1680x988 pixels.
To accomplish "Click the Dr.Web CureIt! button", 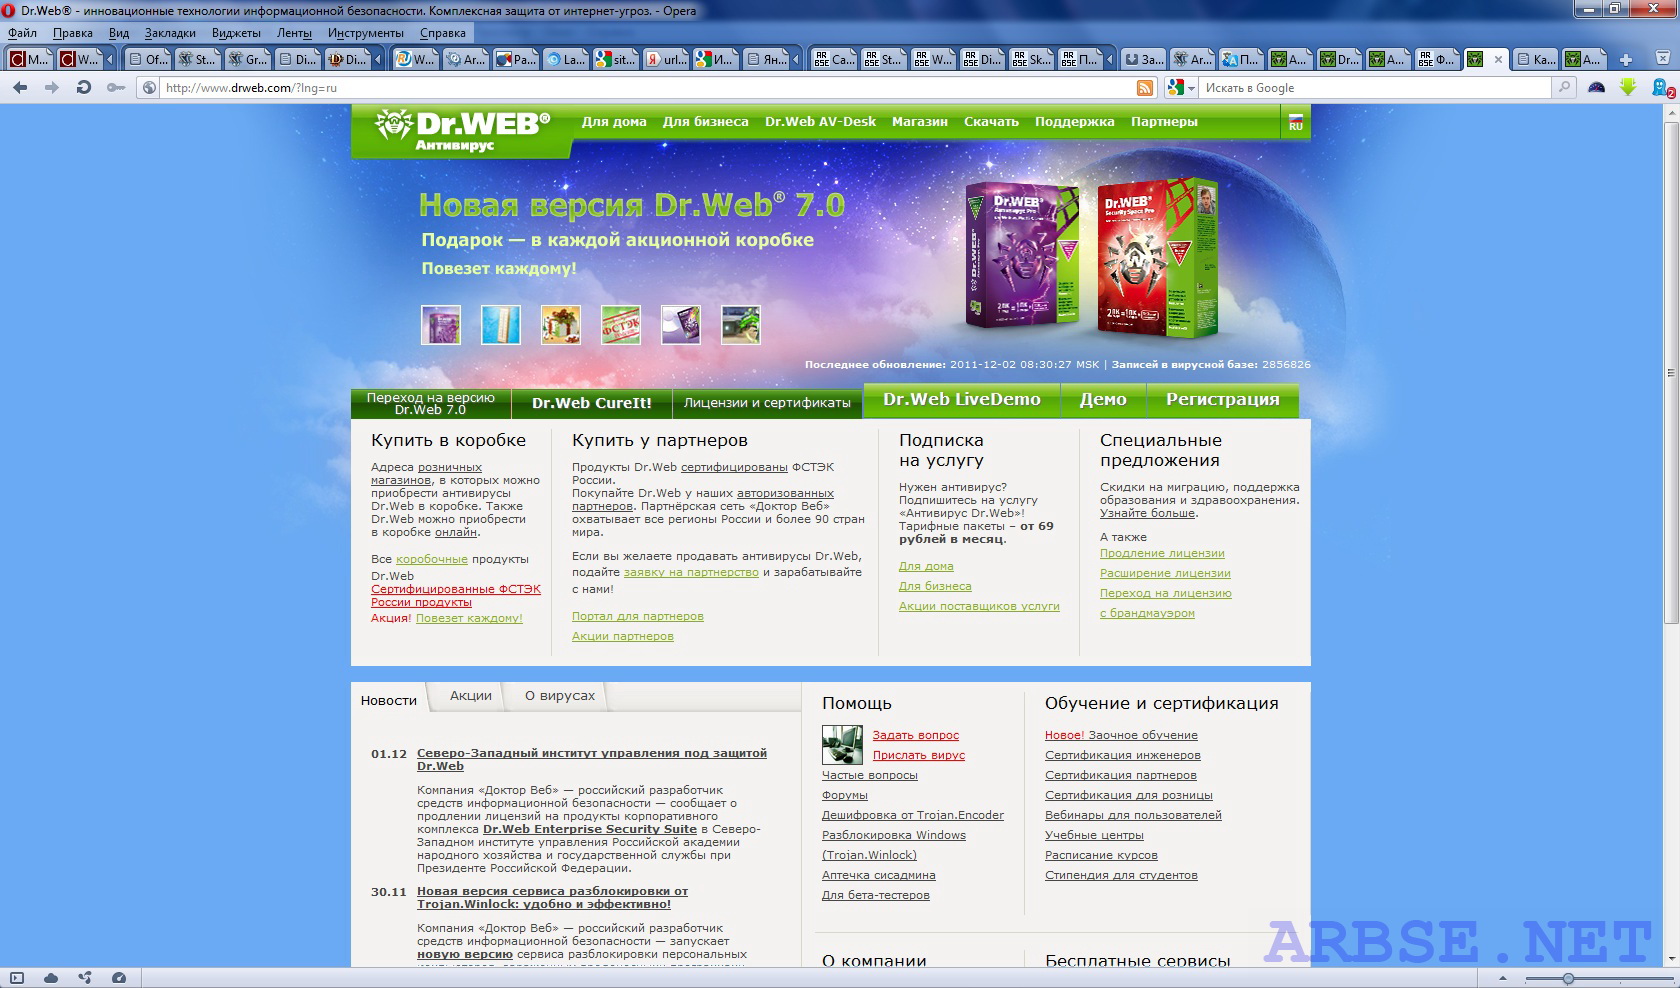I will pos(592,403).
